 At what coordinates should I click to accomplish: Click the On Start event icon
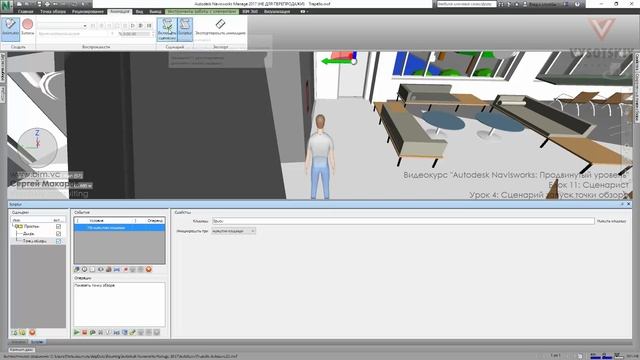point(77,269)
